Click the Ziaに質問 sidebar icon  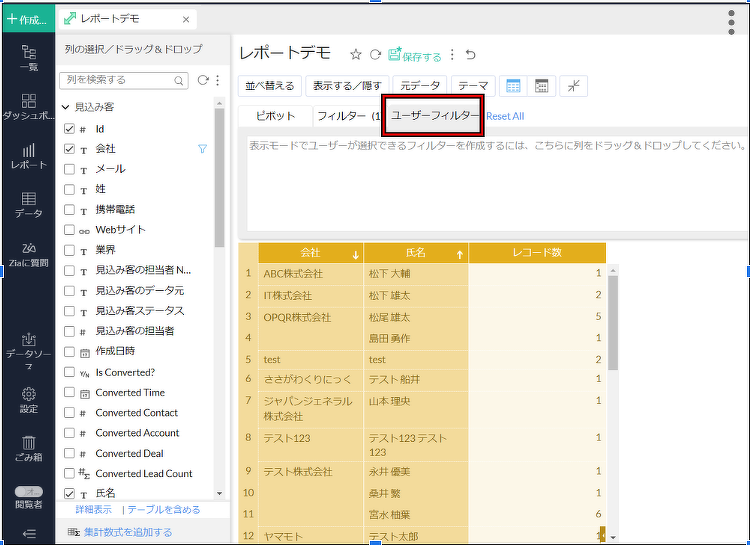point(28,254)
